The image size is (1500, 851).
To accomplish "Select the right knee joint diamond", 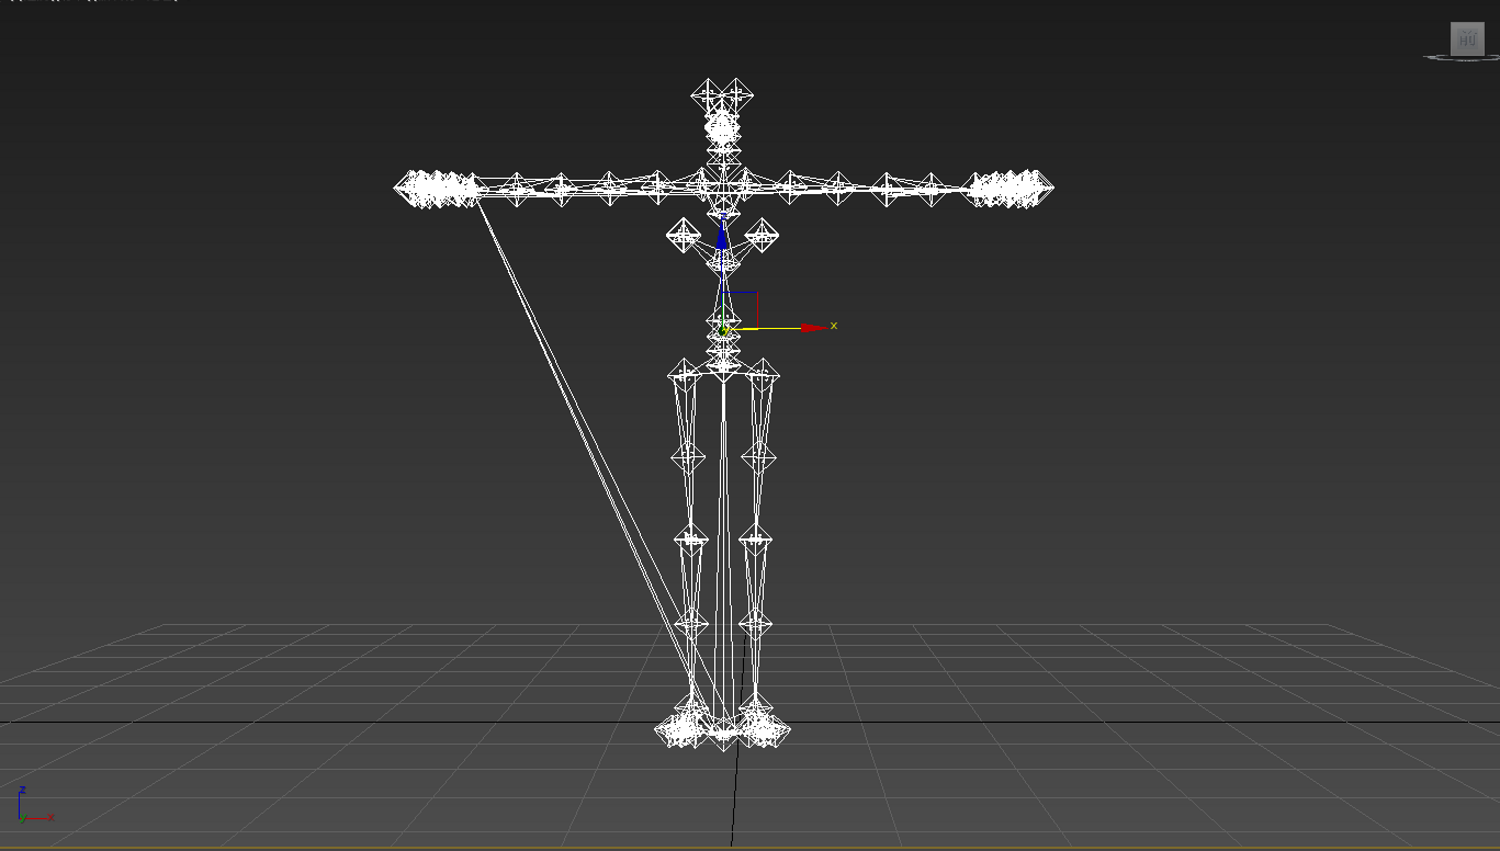I will pyautogui.click(x=755, y=540).
